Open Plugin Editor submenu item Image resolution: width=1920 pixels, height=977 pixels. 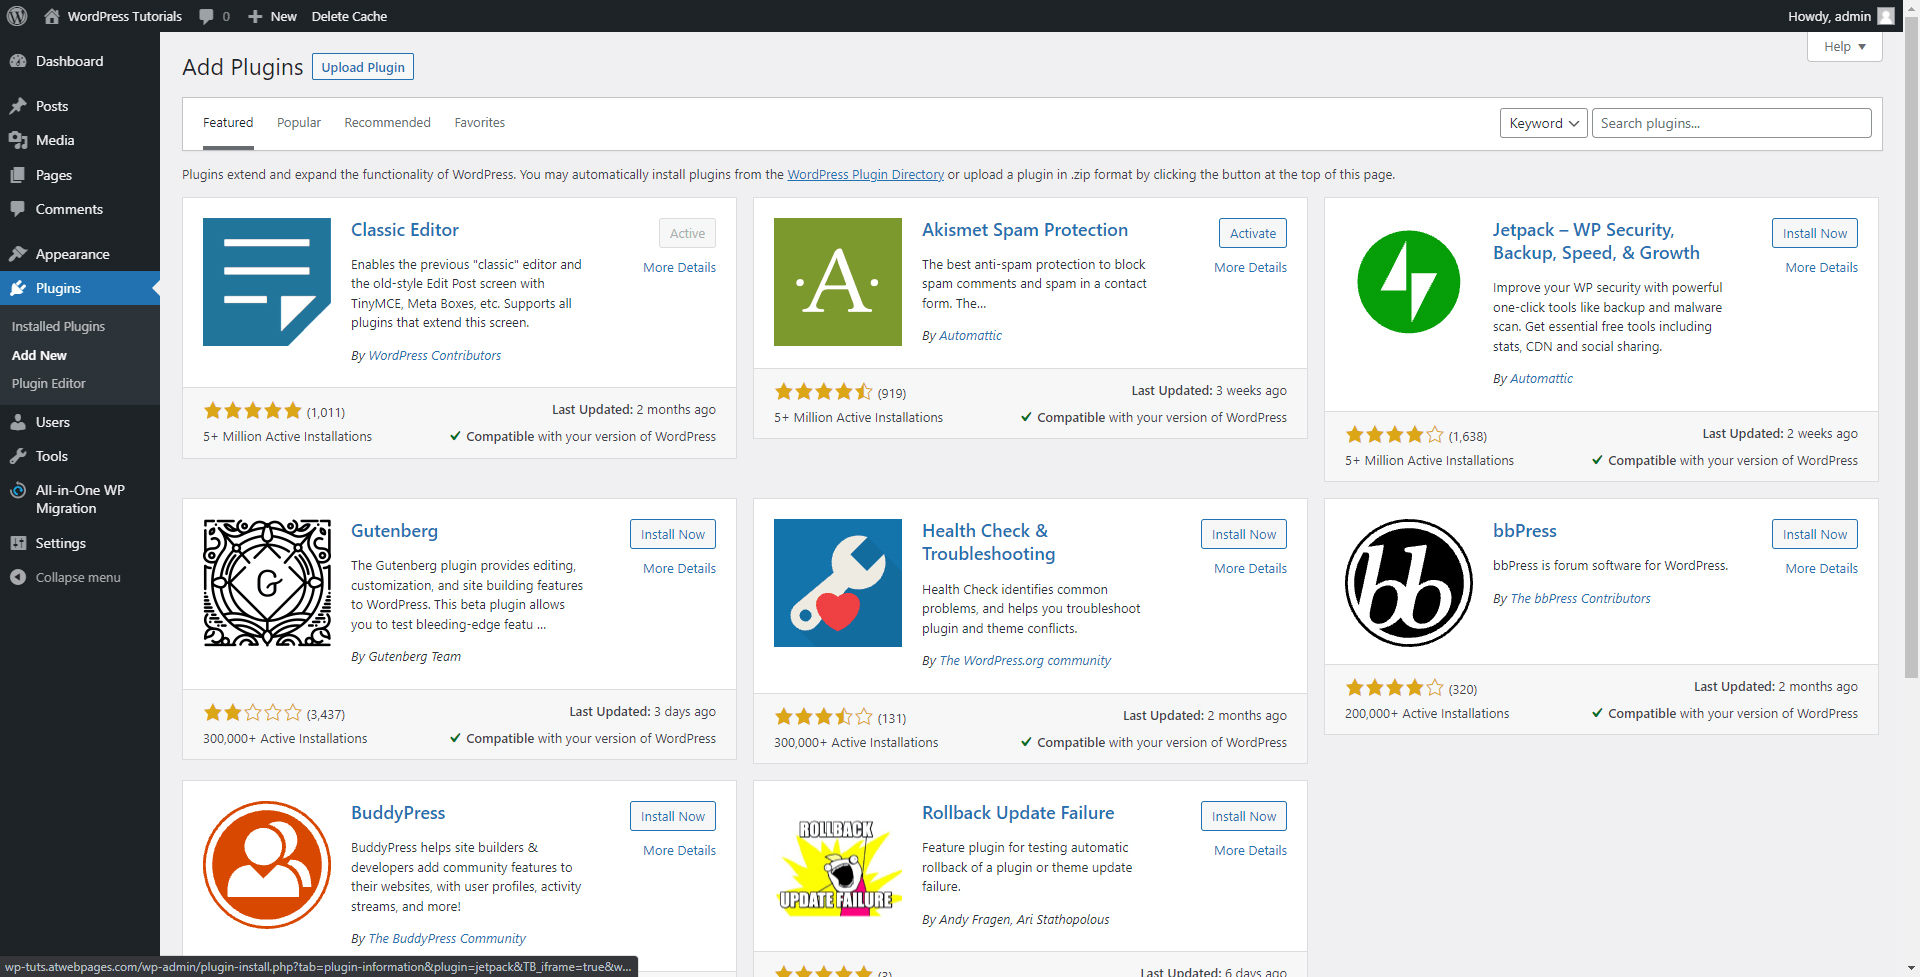48,384
